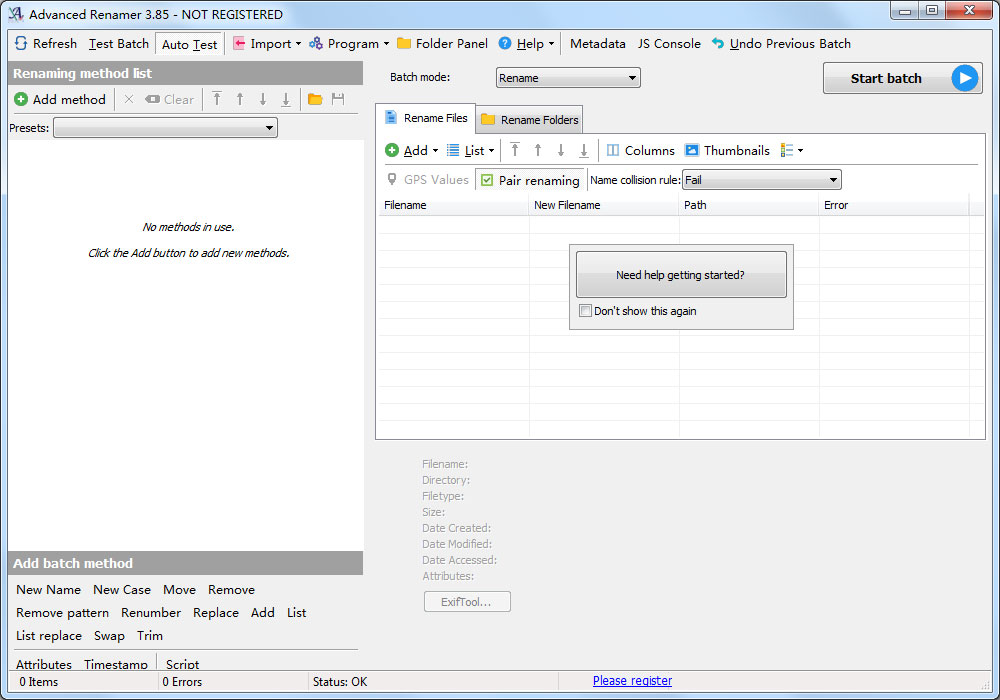The width and height of the screenshot is (1000, 700).
Task: Add a New Case method
Action: (x=122, y=590)
